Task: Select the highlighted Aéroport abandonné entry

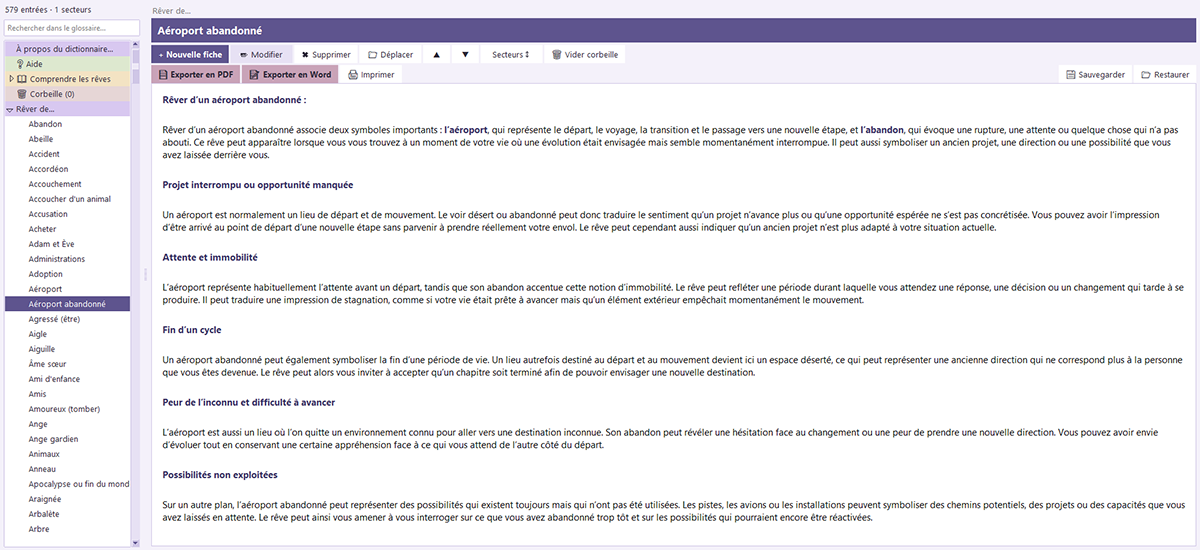Action: 67,304
